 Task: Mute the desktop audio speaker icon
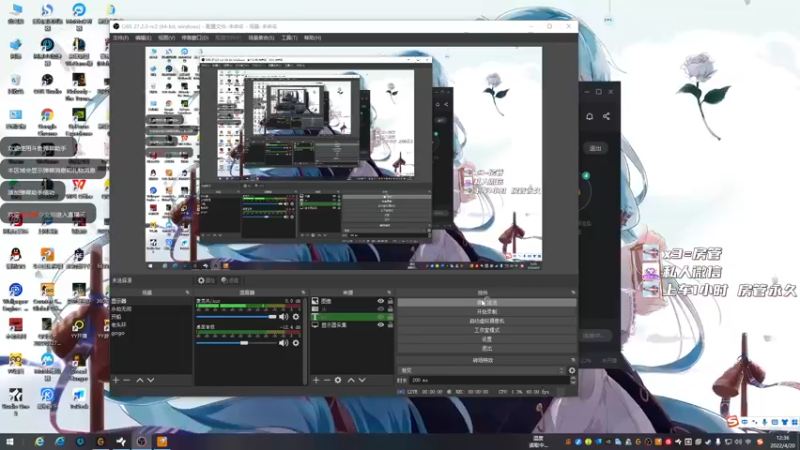click(284, 343)
